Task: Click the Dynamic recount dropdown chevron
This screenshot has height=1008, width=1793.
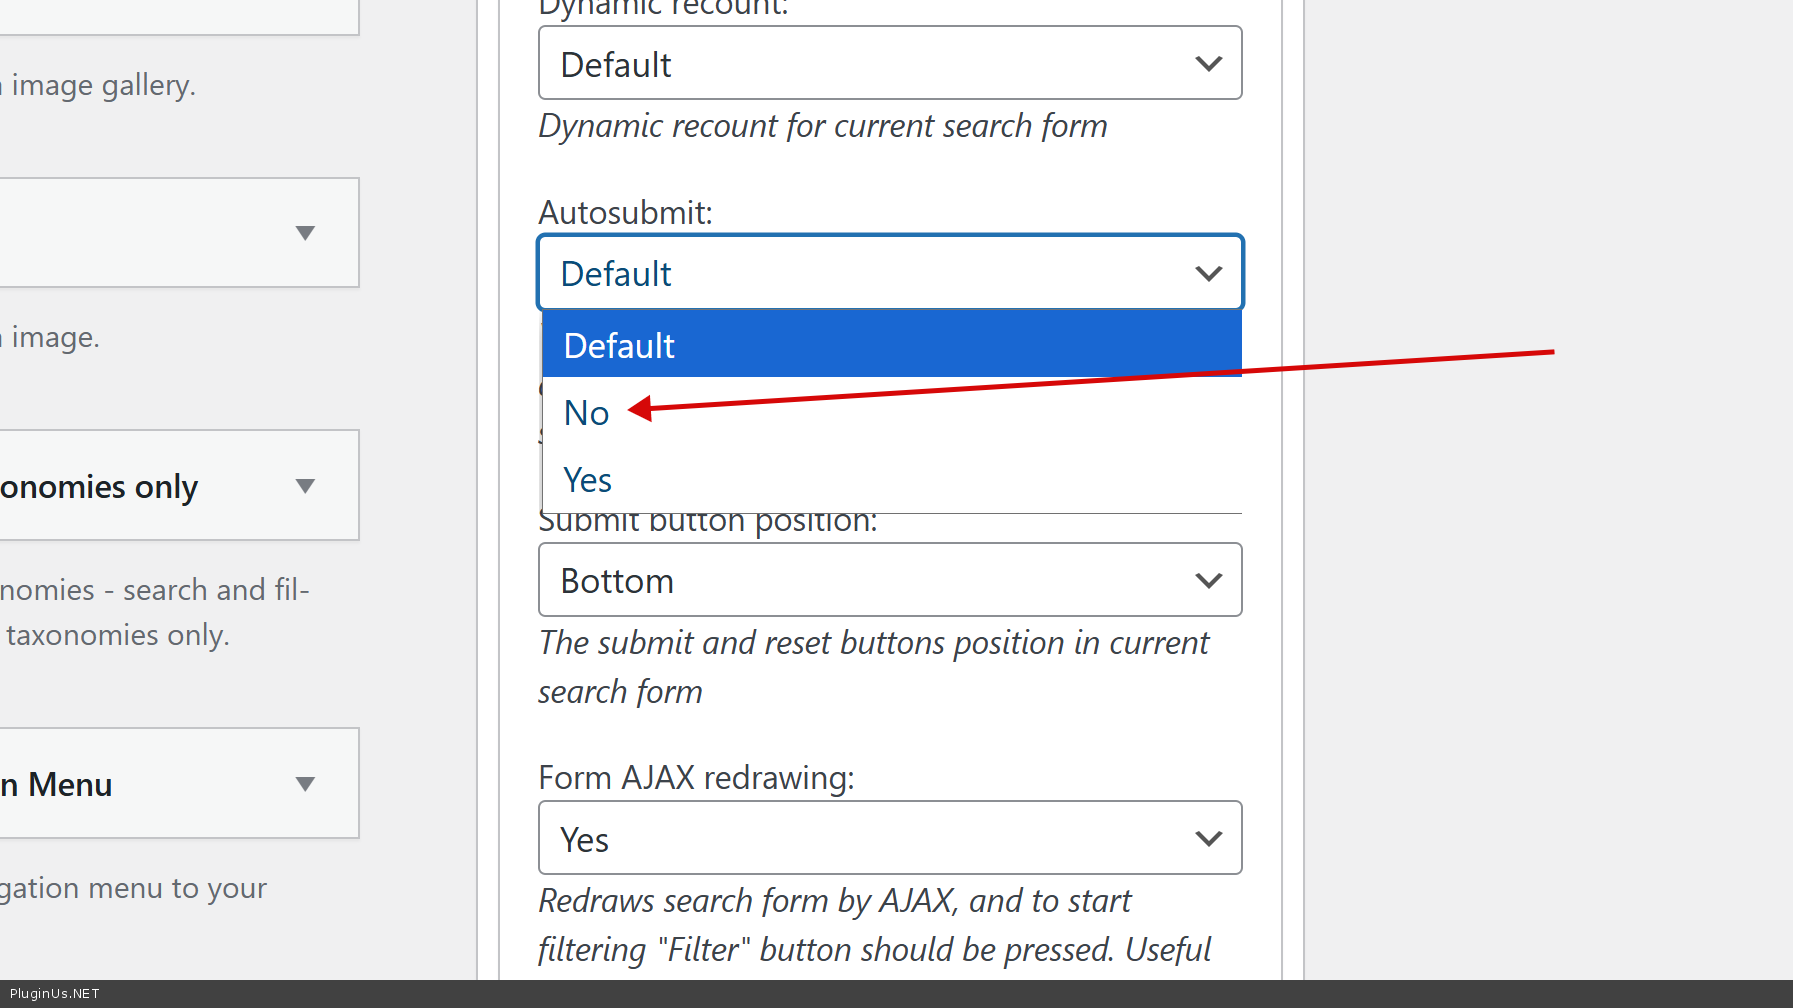Action: pos(1208,64)
